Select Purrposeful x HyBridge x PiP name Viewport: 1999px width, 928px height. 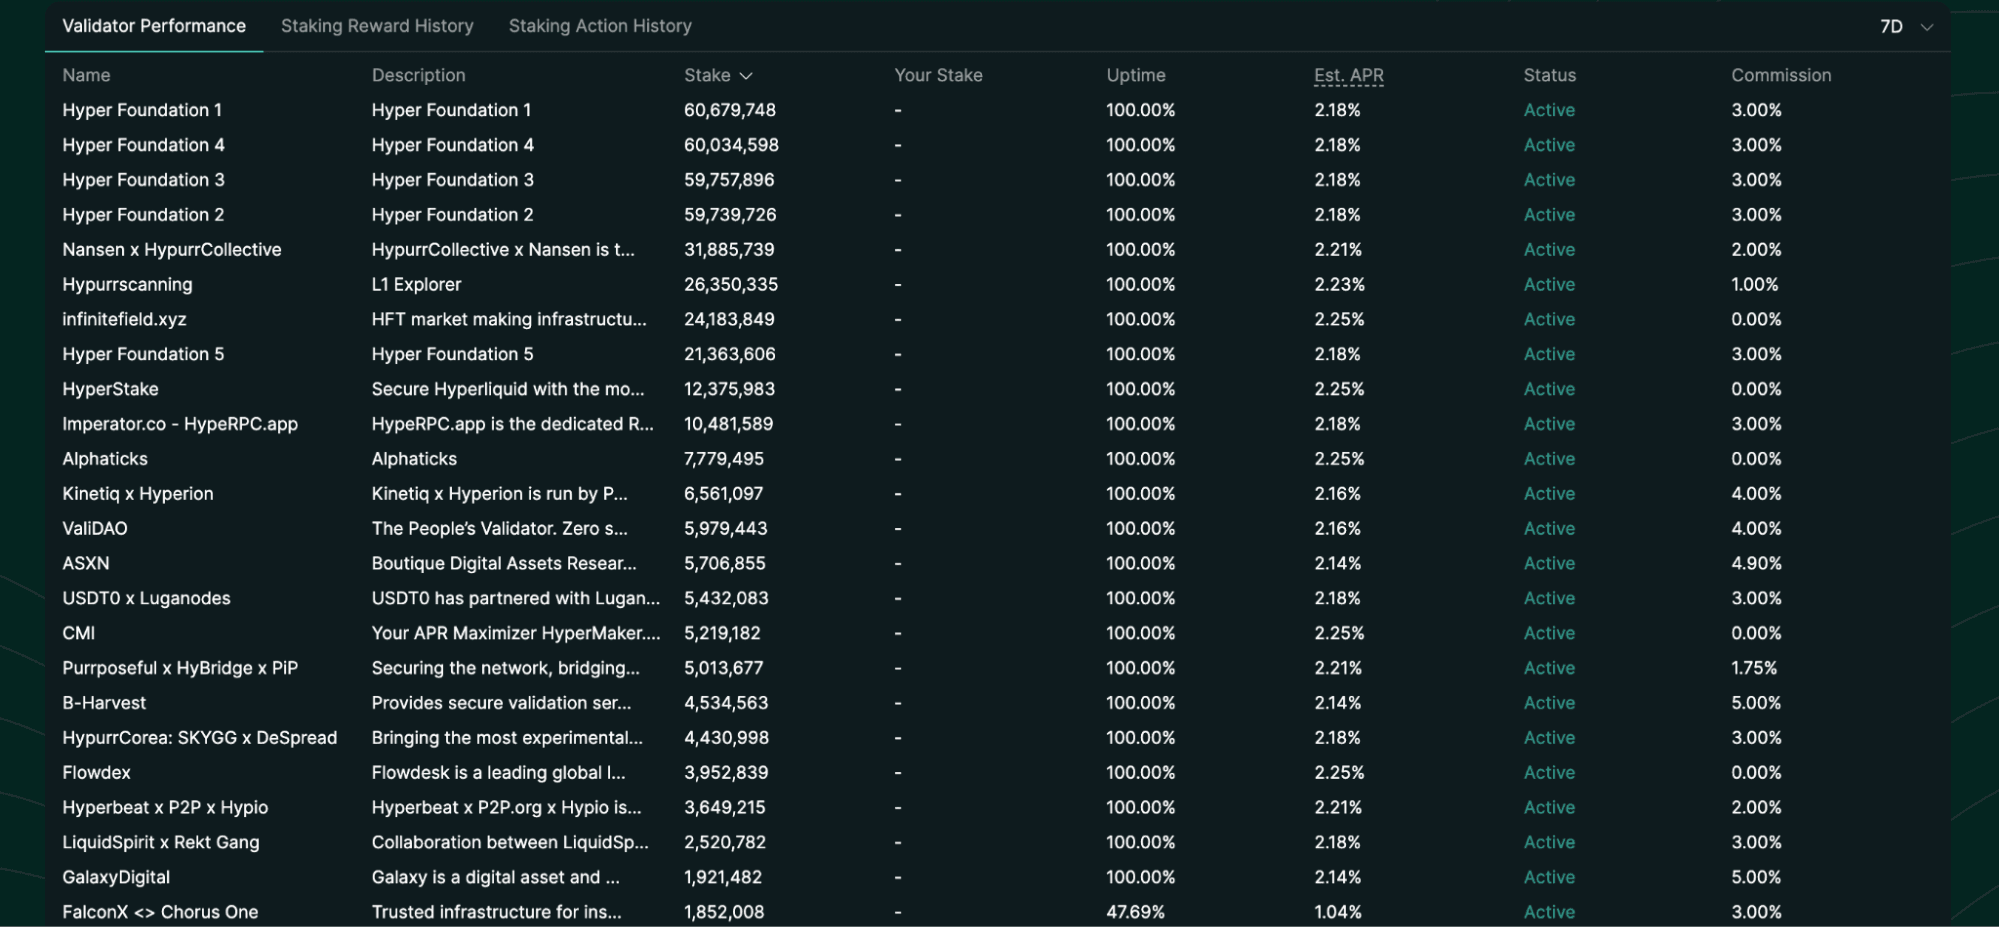(x=180, y=668)
